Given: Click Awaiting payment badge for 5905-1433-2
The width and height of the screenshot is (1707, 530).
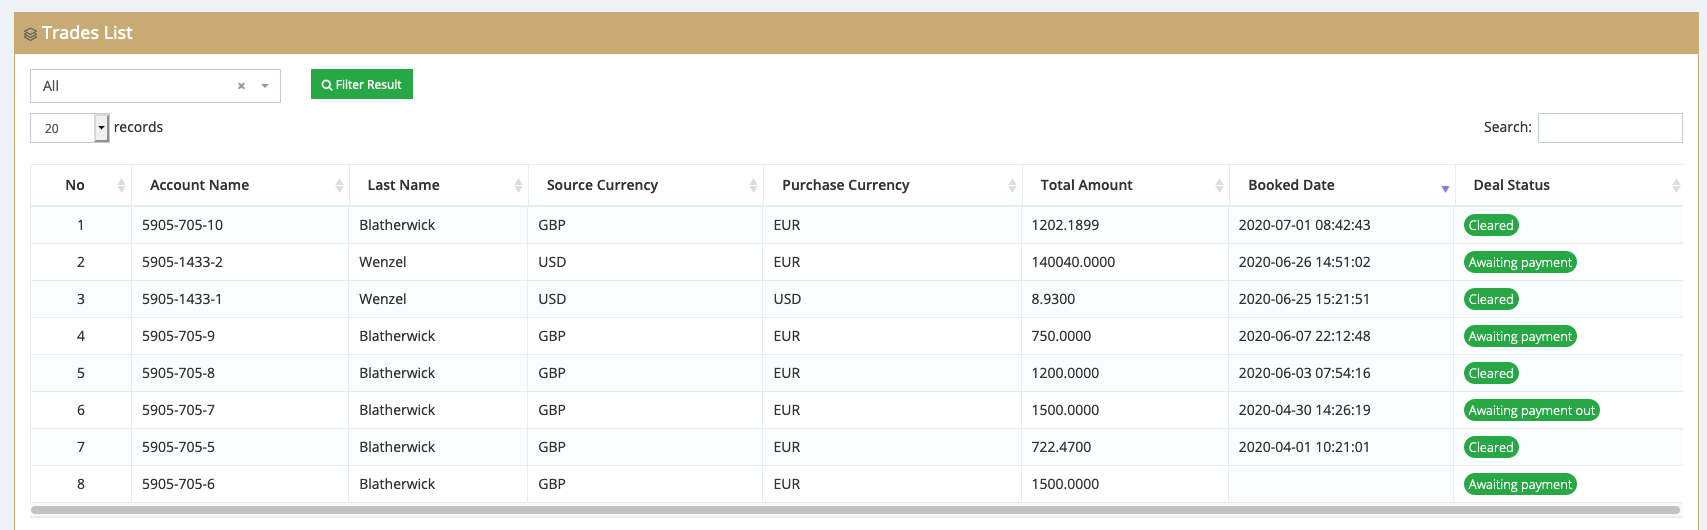Looking at the screenshot, I should [1519, 262].
